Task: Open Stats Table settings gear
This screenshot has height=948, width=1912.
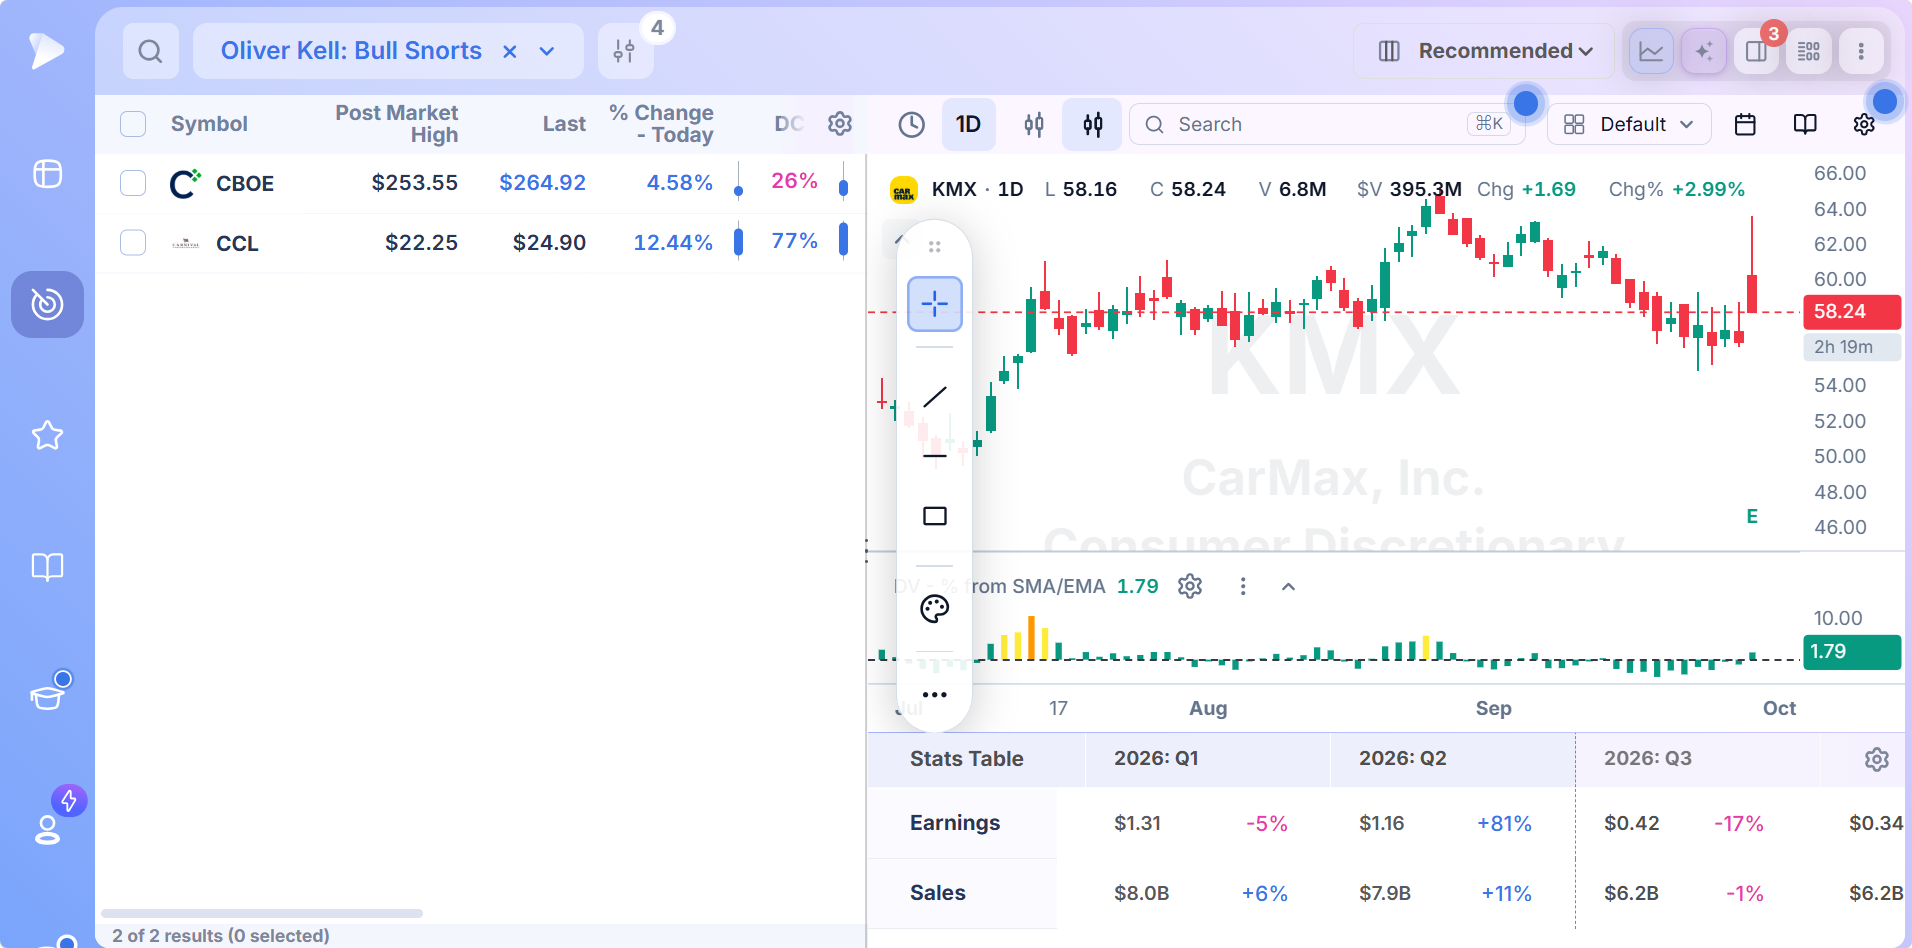Action: tap(1877, 760)
